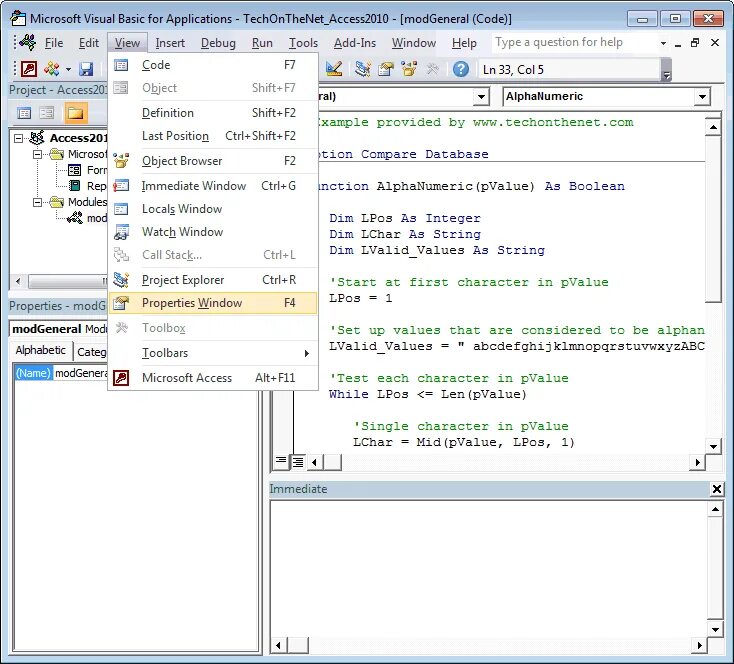This screenshot has width=734, height=664.
Task: Open the Insert menu
Action: pos(170,43)
